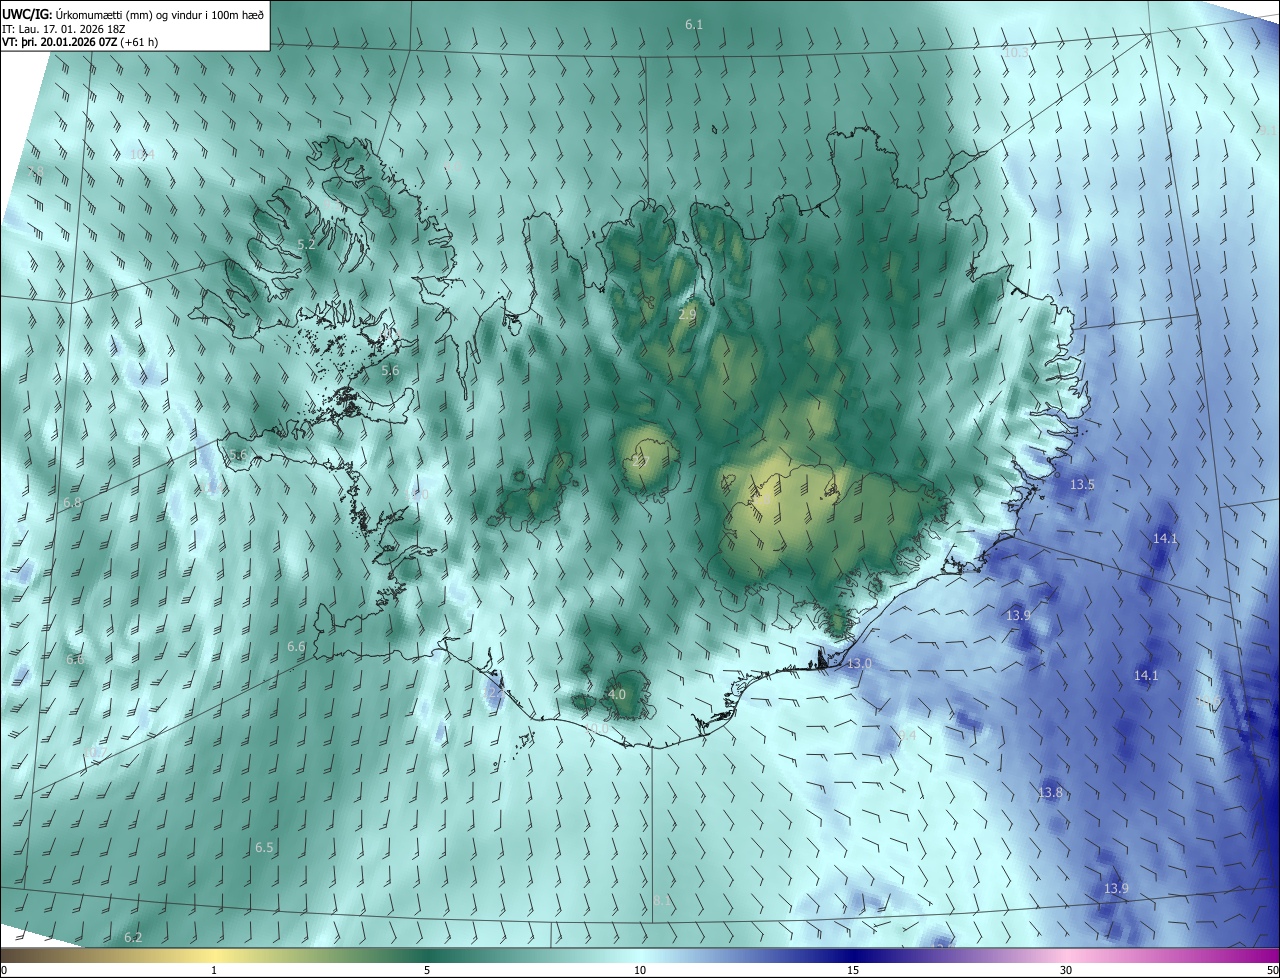Image resolution: width=1280 pixels, height=978 pixels.
Task: Click the 2.9 value in north Iceland
Action: 687,314
